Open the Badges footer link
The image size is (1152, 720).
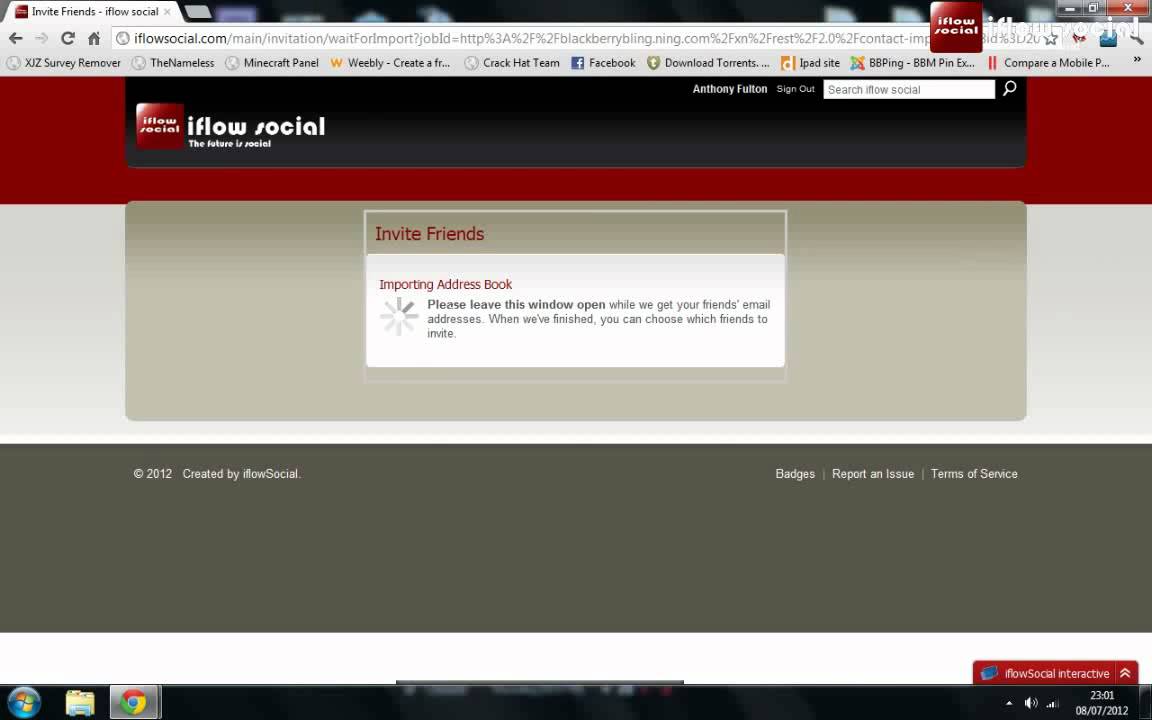pyautogui.click(x=795, y=474)
